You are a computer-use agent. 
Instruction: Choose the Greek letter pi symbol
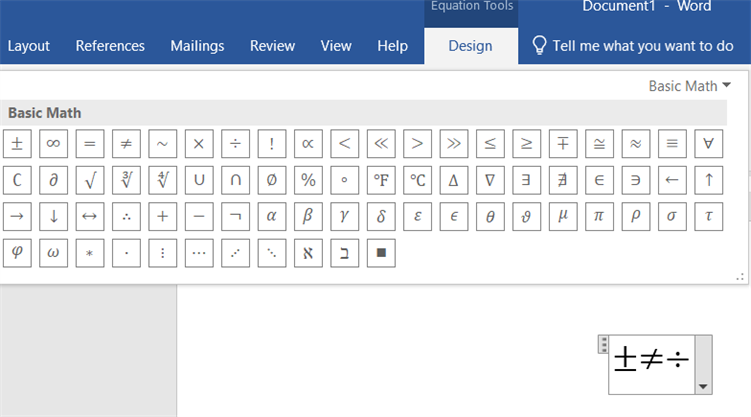click(x=599, y=216)
